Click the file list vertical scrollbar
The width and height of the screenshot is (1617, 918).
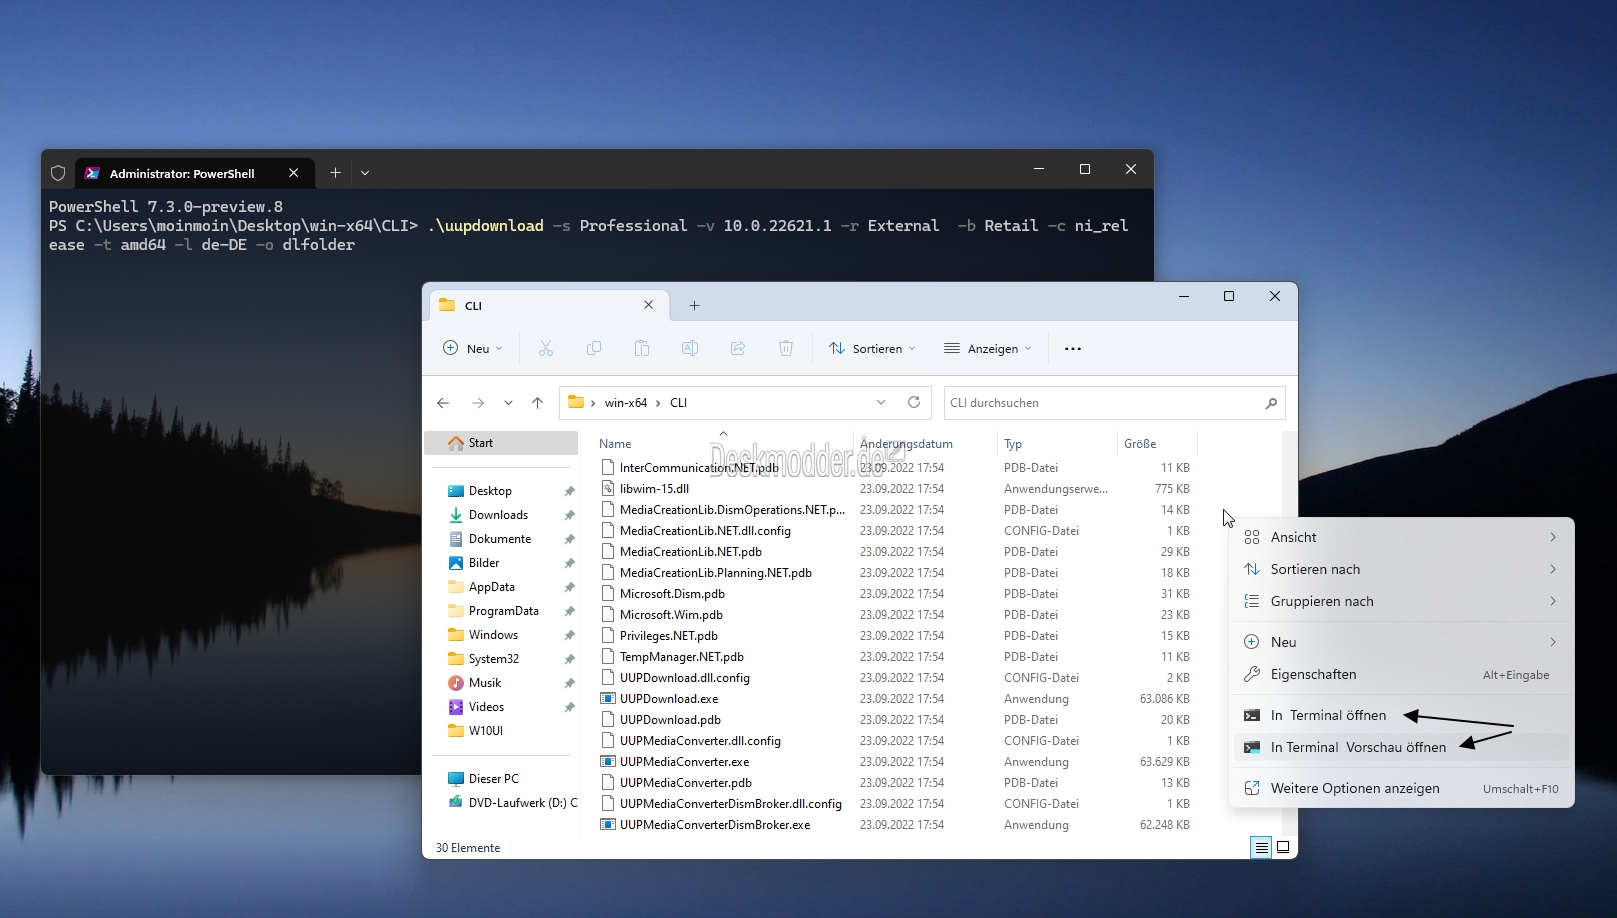coord(1289,633)
